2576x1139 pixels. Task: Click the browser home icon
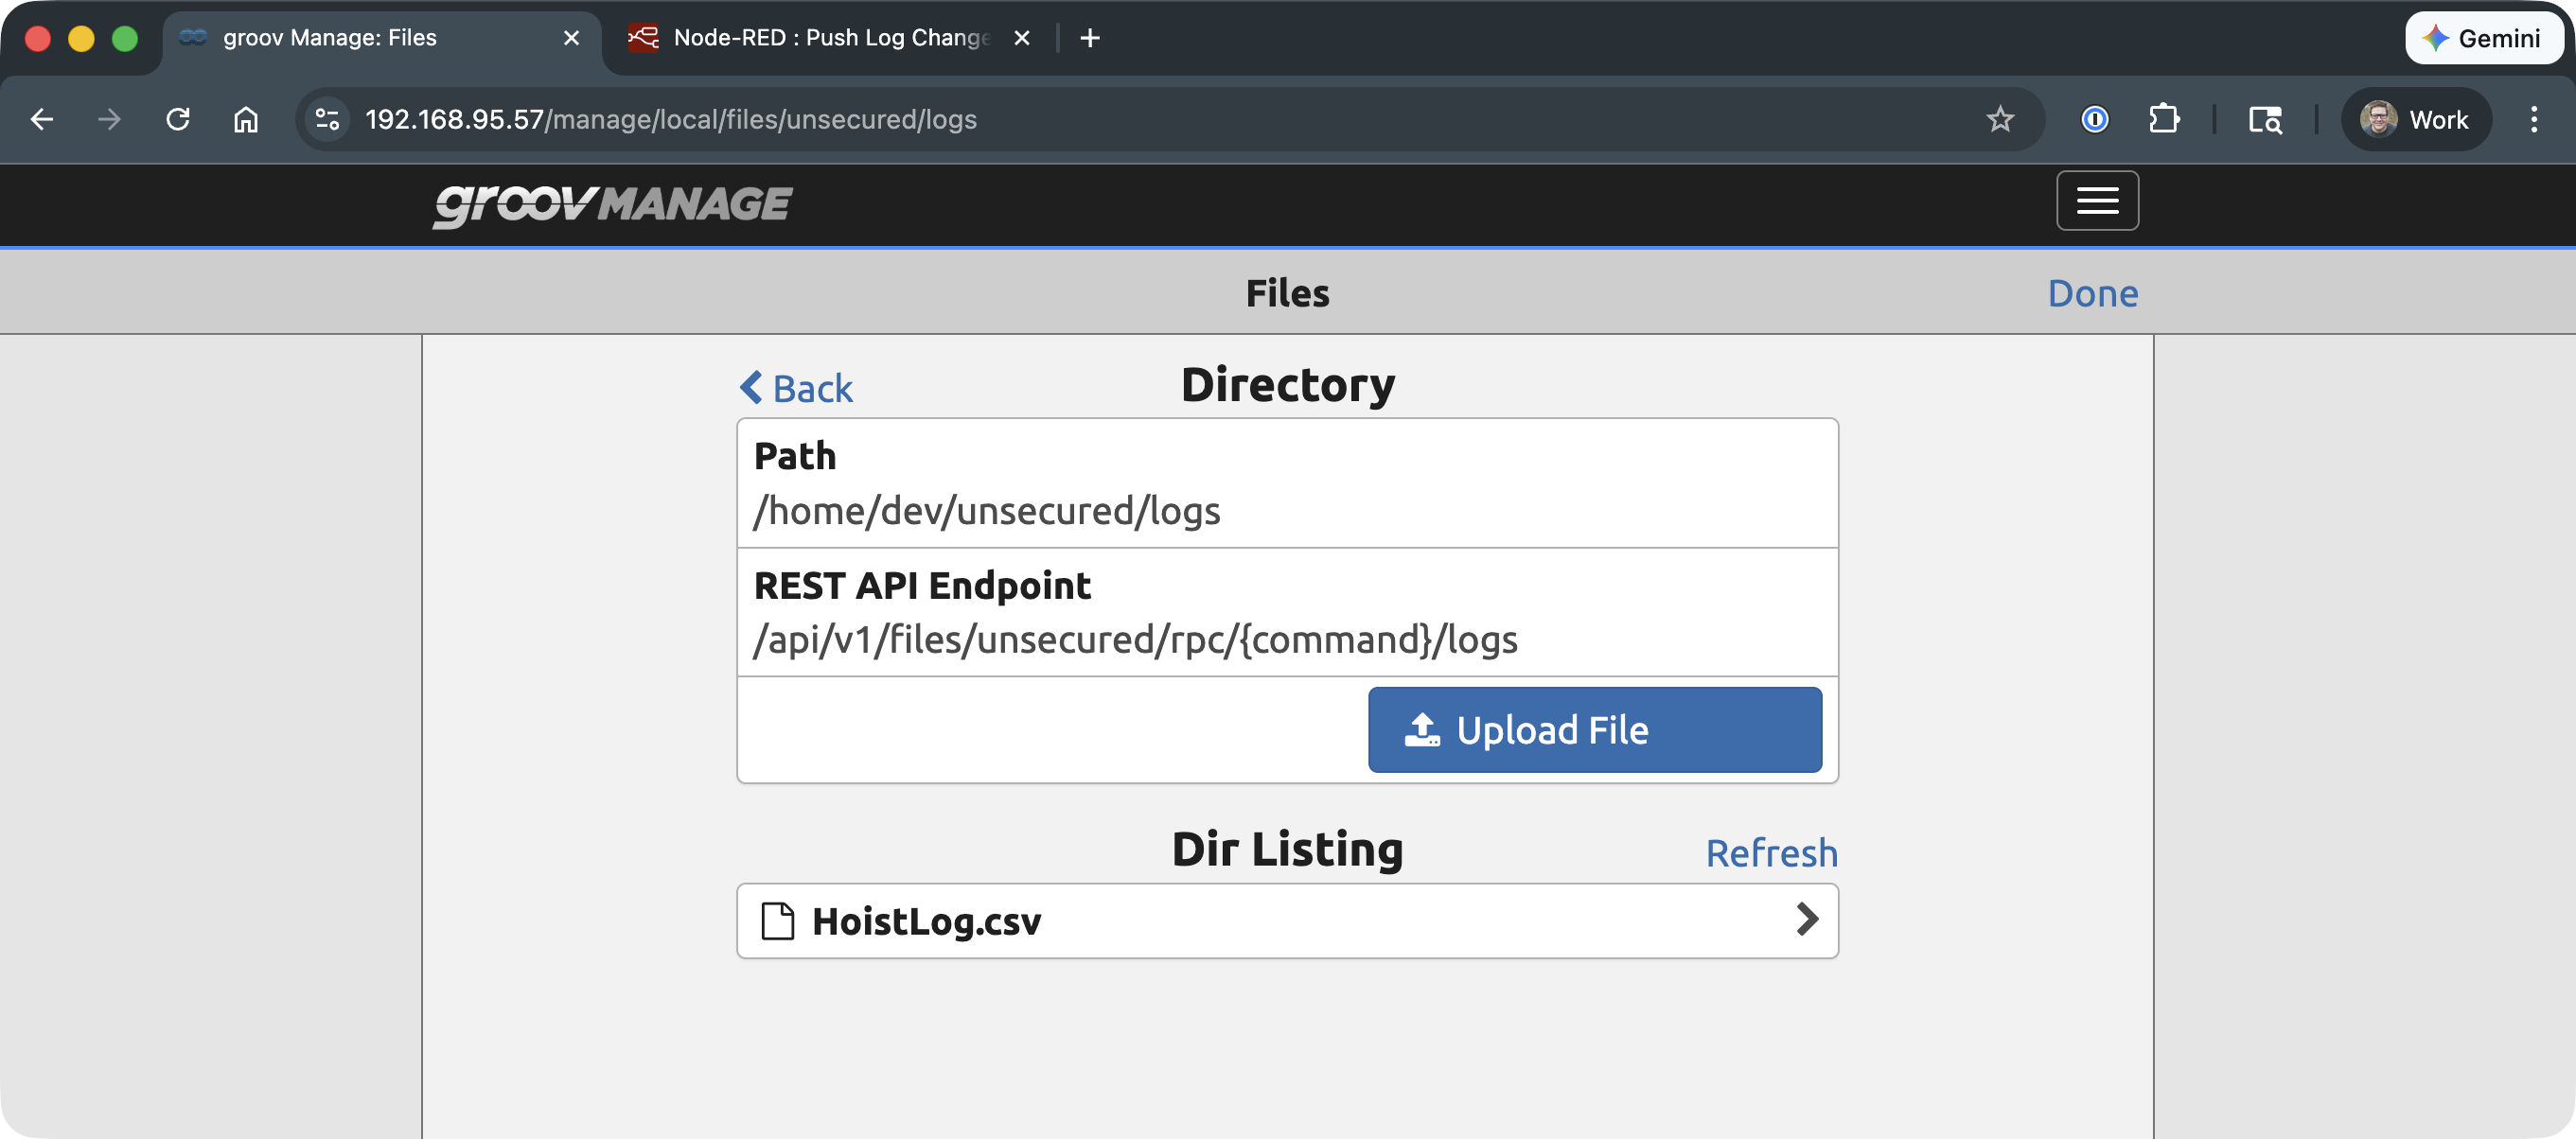pos(246,119)
